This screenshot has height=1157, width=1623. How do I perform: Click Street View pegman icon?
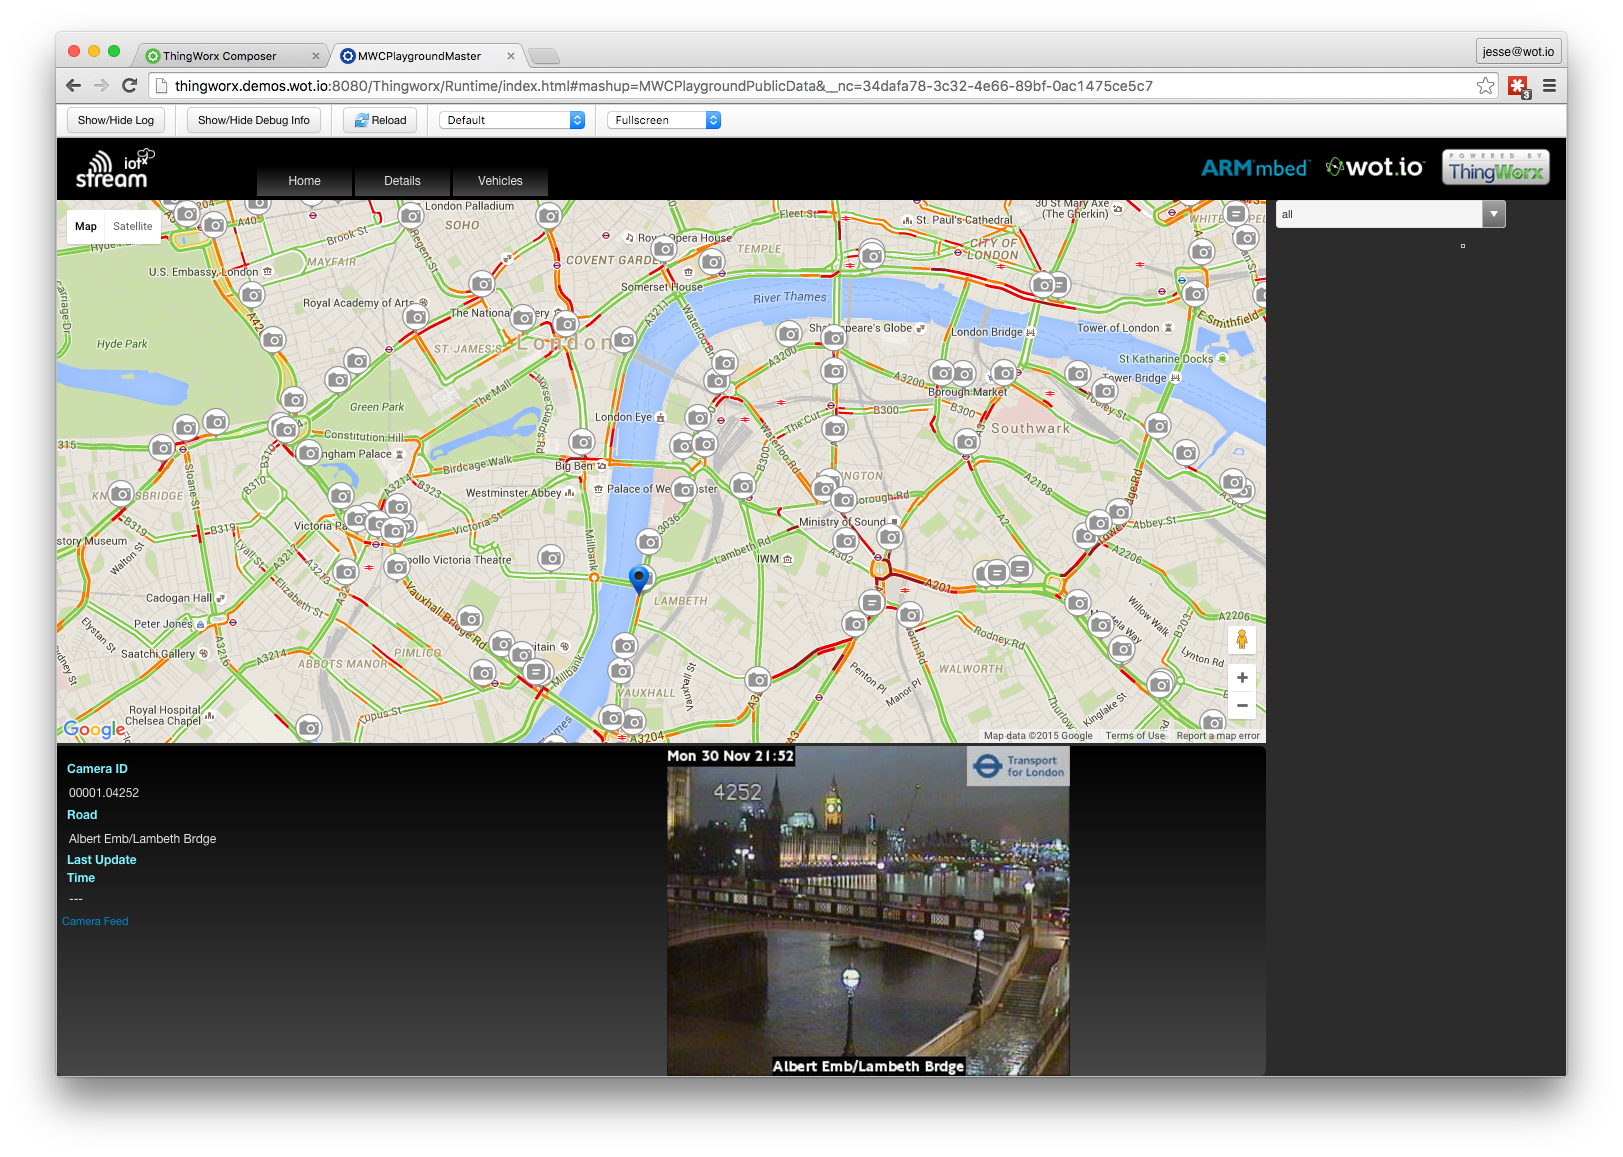click(x=1242, y=639)
